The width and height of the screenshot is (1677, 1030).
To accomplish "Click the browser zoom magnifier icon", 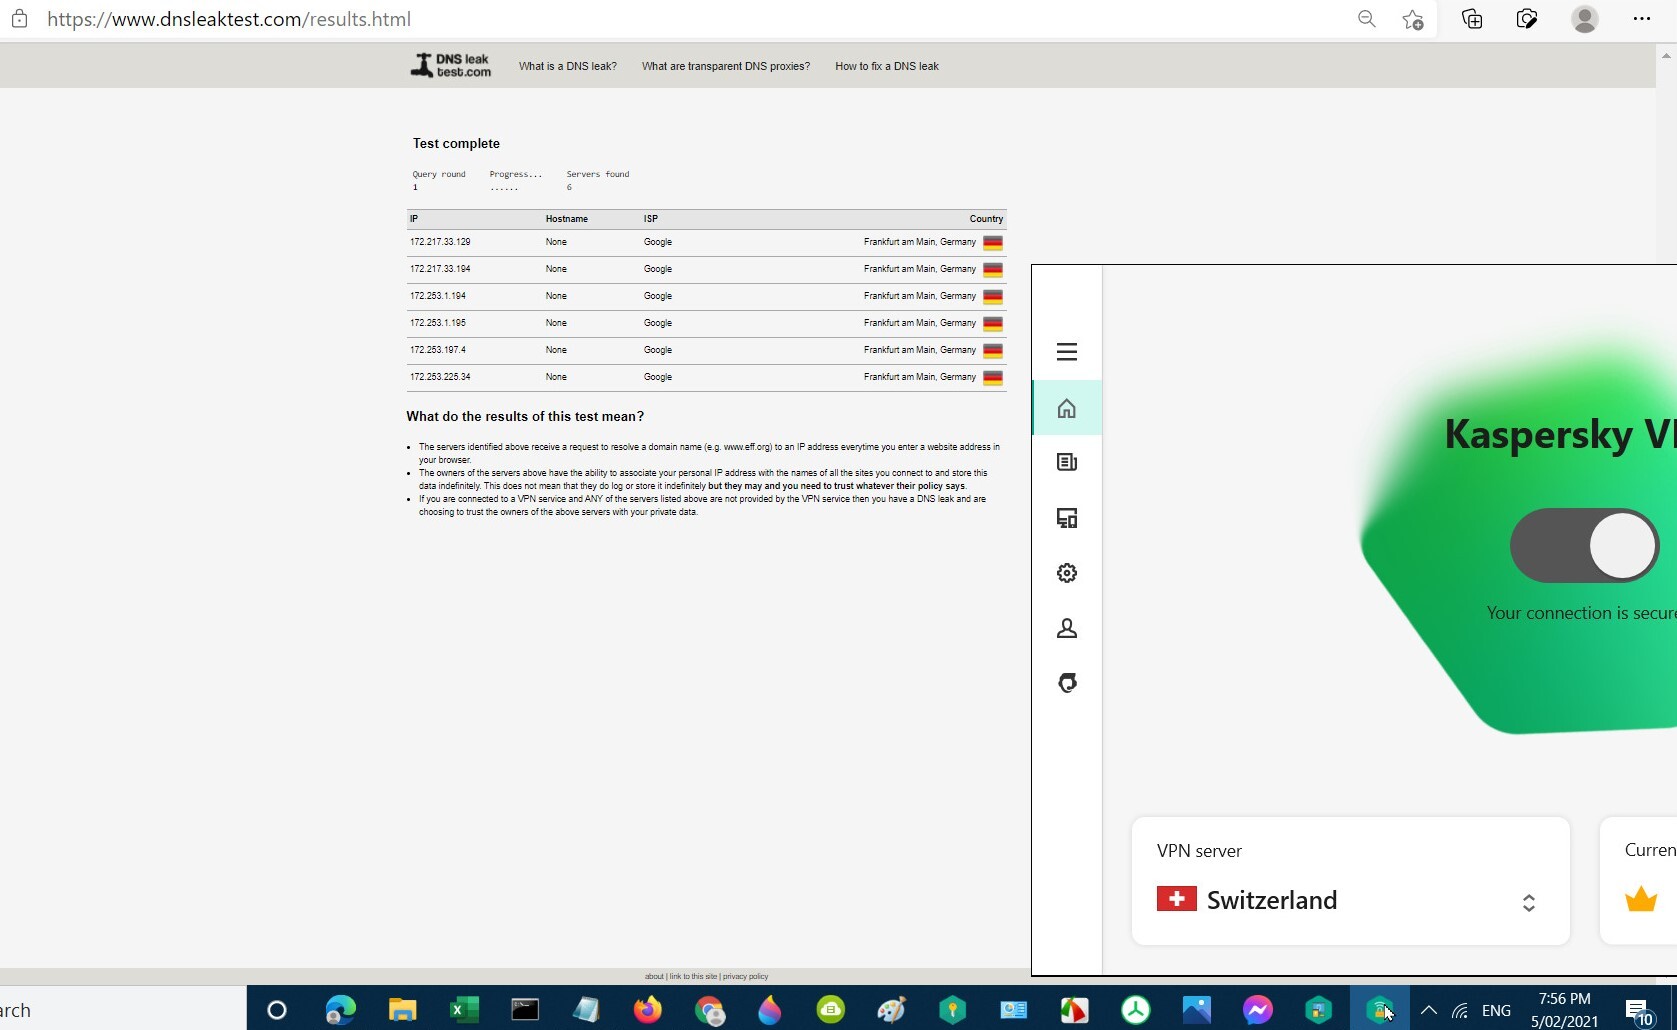I will coord(1367,19).
